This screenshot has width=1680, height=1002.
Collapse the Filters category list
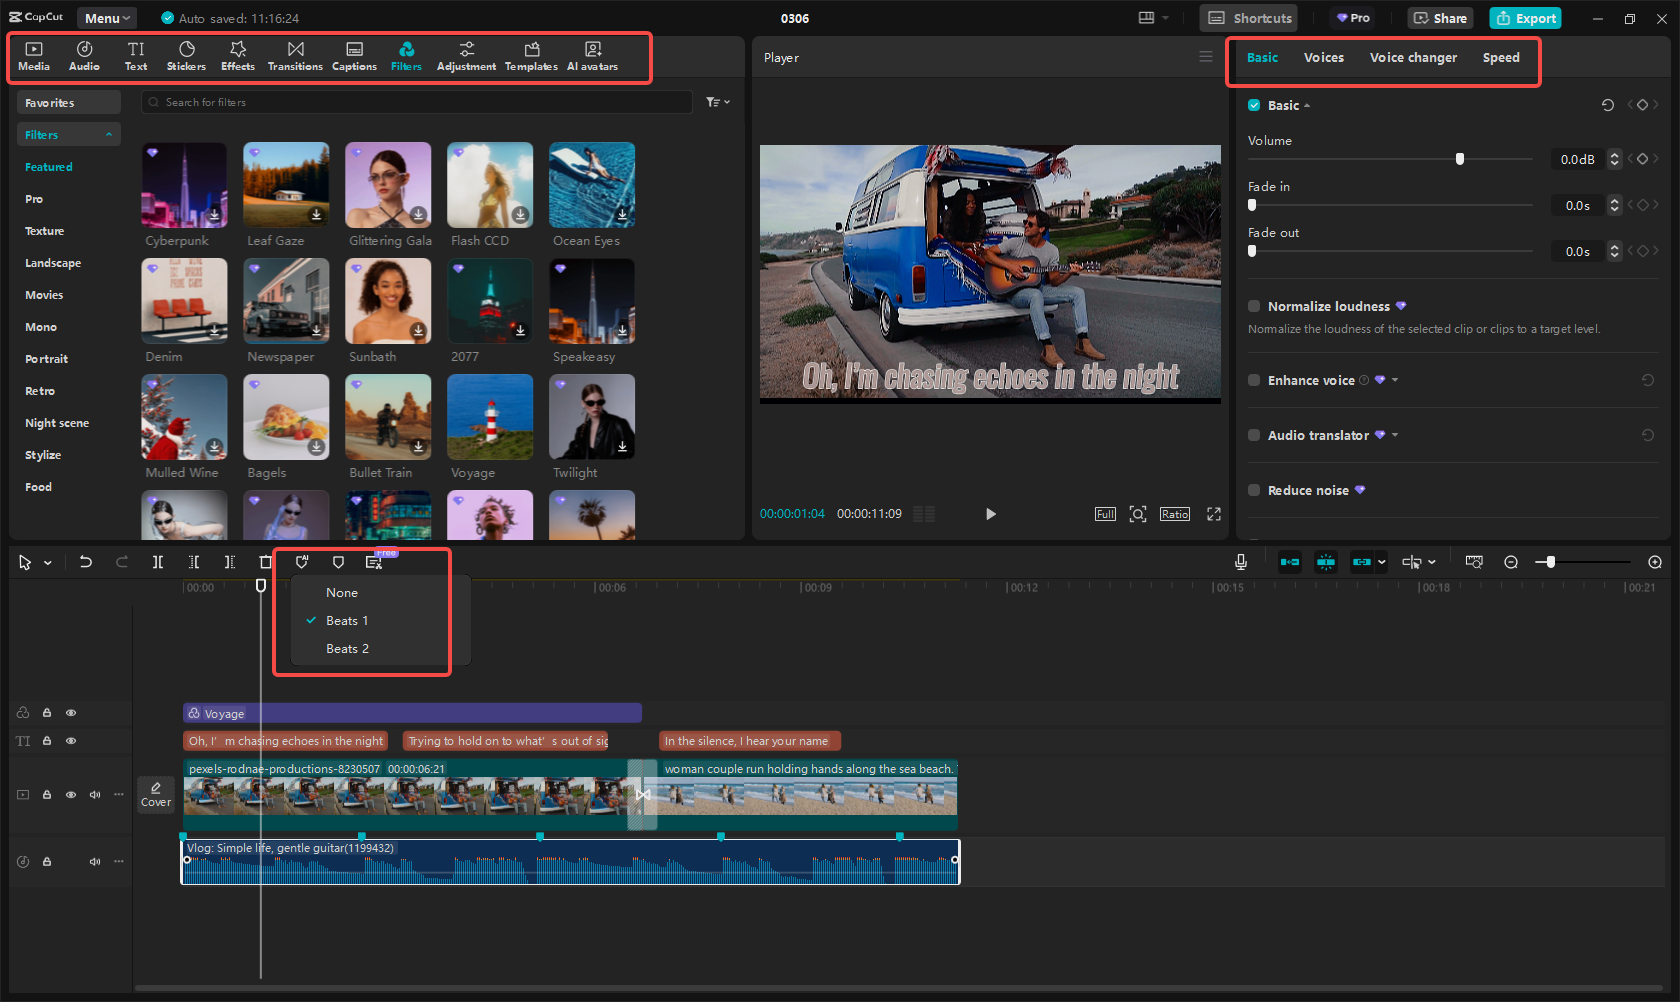click(x=108, y=135)
